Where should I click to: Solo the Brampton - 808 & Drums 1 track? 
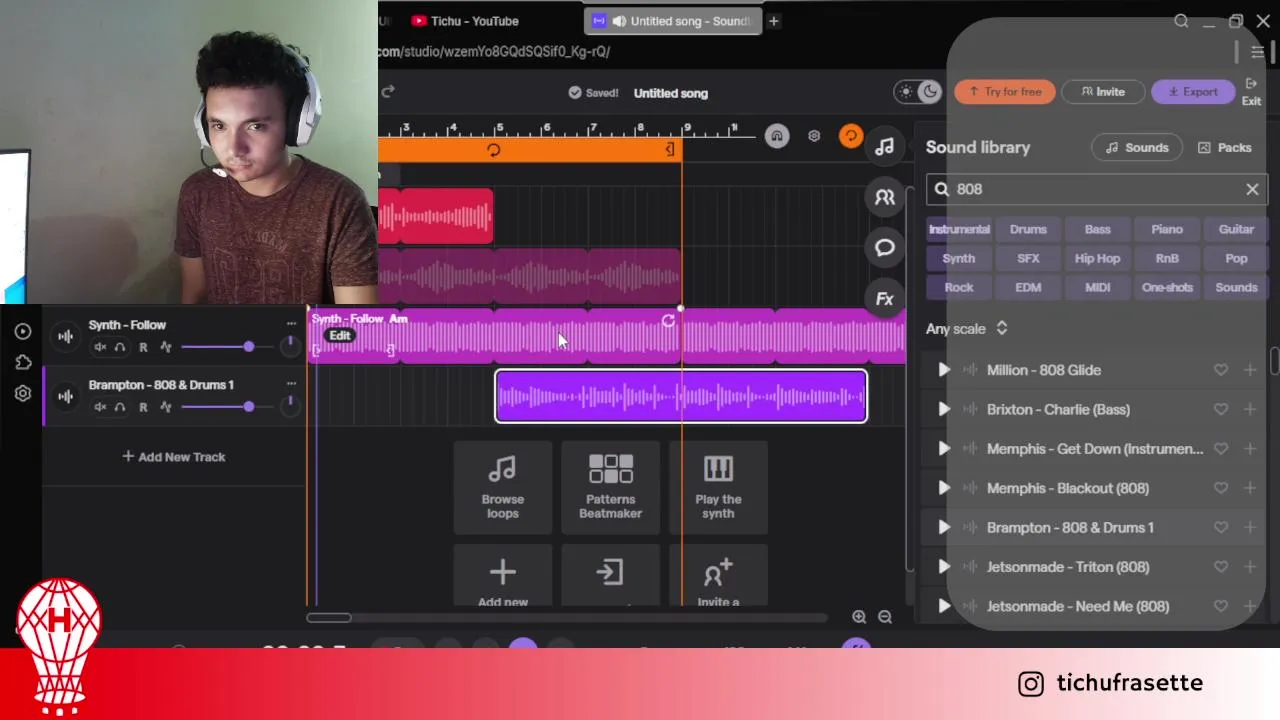[x=120, y=407]
